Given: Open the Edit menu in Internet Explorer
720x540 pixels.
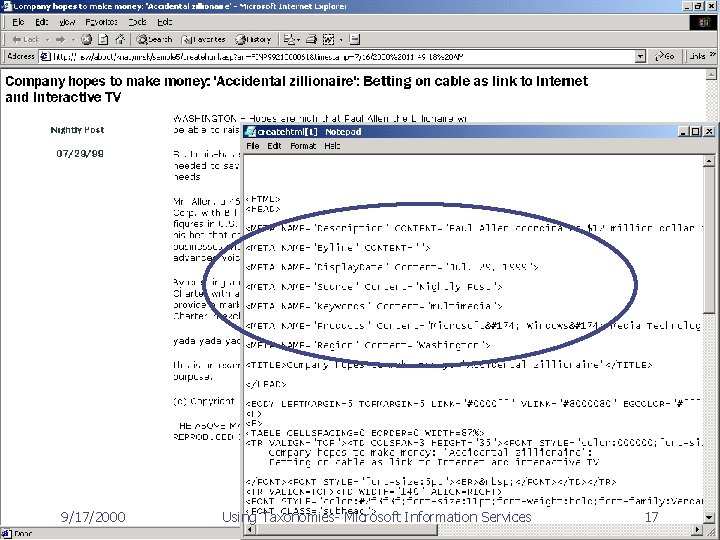Looking at the screenshot, I should (41, 22).
